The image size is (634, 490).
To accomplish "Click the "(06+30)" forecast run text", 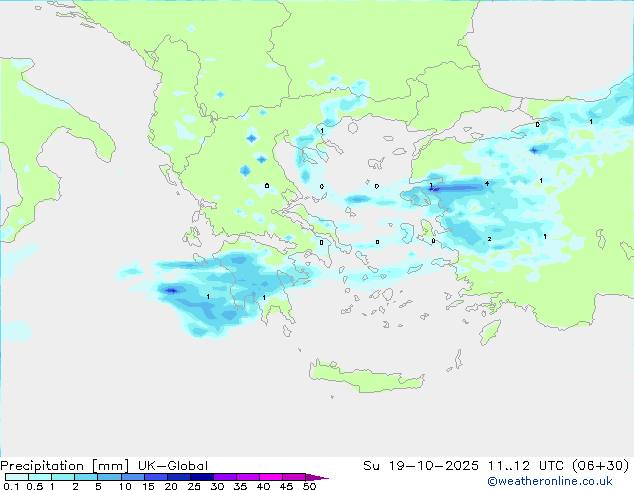I will pyautogui.click(x=600, y=466).
